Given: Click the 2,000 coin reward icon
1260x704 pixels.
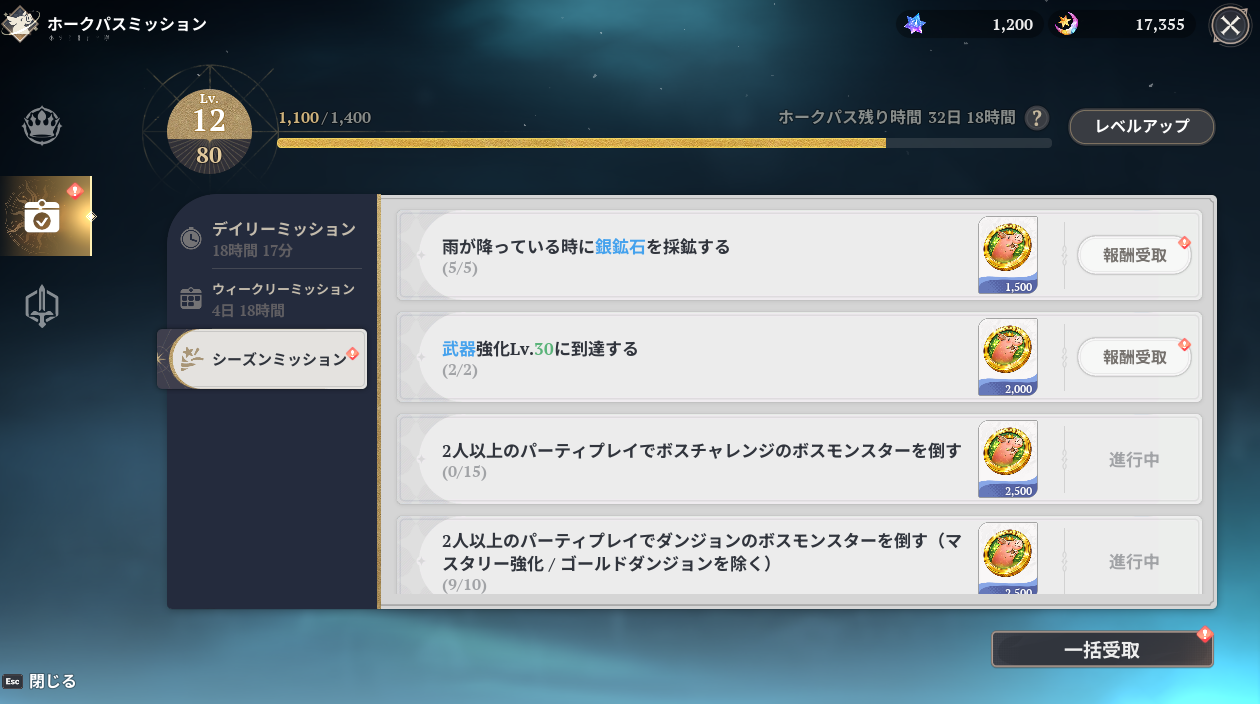Looking at the screenshot, I should (x=1007, y=356).
